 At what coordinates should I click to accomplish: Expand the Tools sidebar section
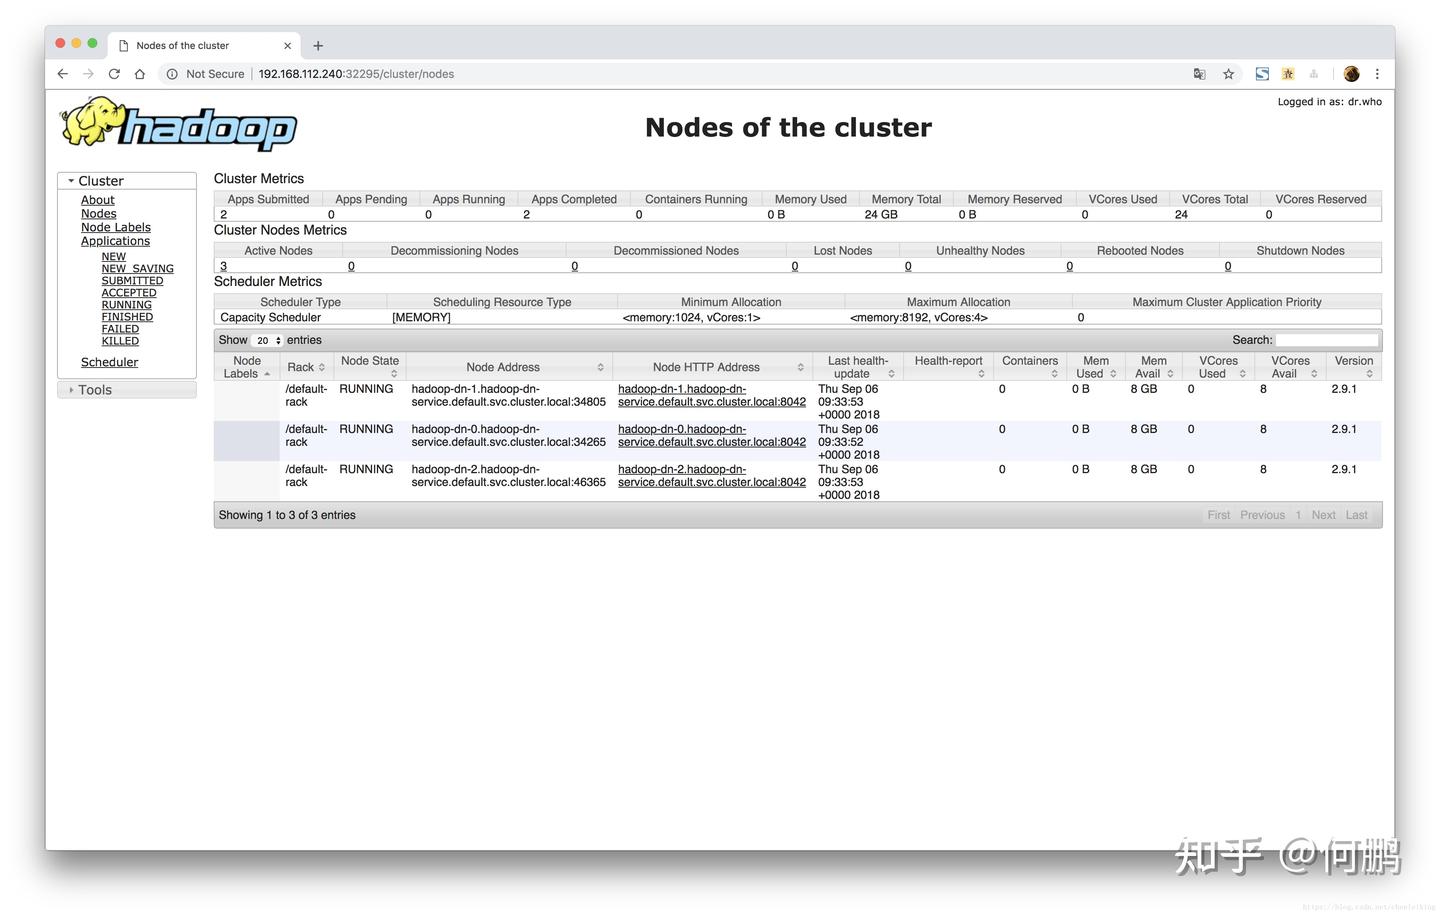tap(127, 390)
